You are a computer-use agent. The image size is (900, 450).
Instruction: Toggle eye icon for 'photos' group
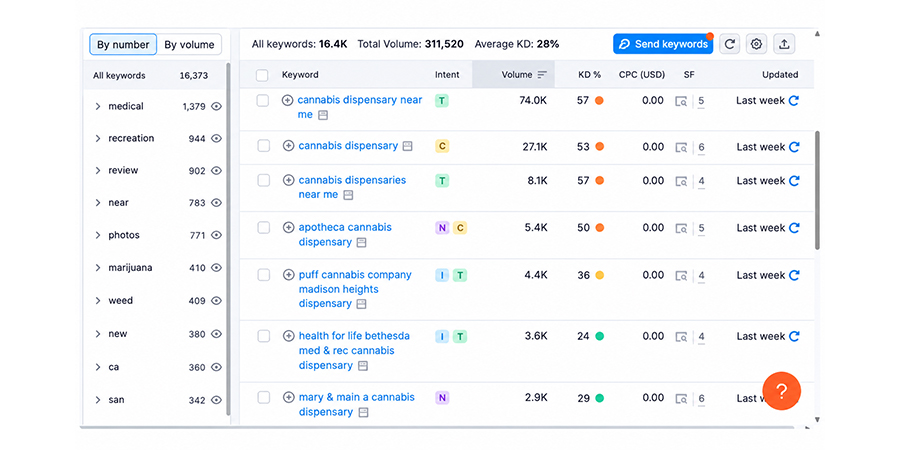tap(216, 235)
